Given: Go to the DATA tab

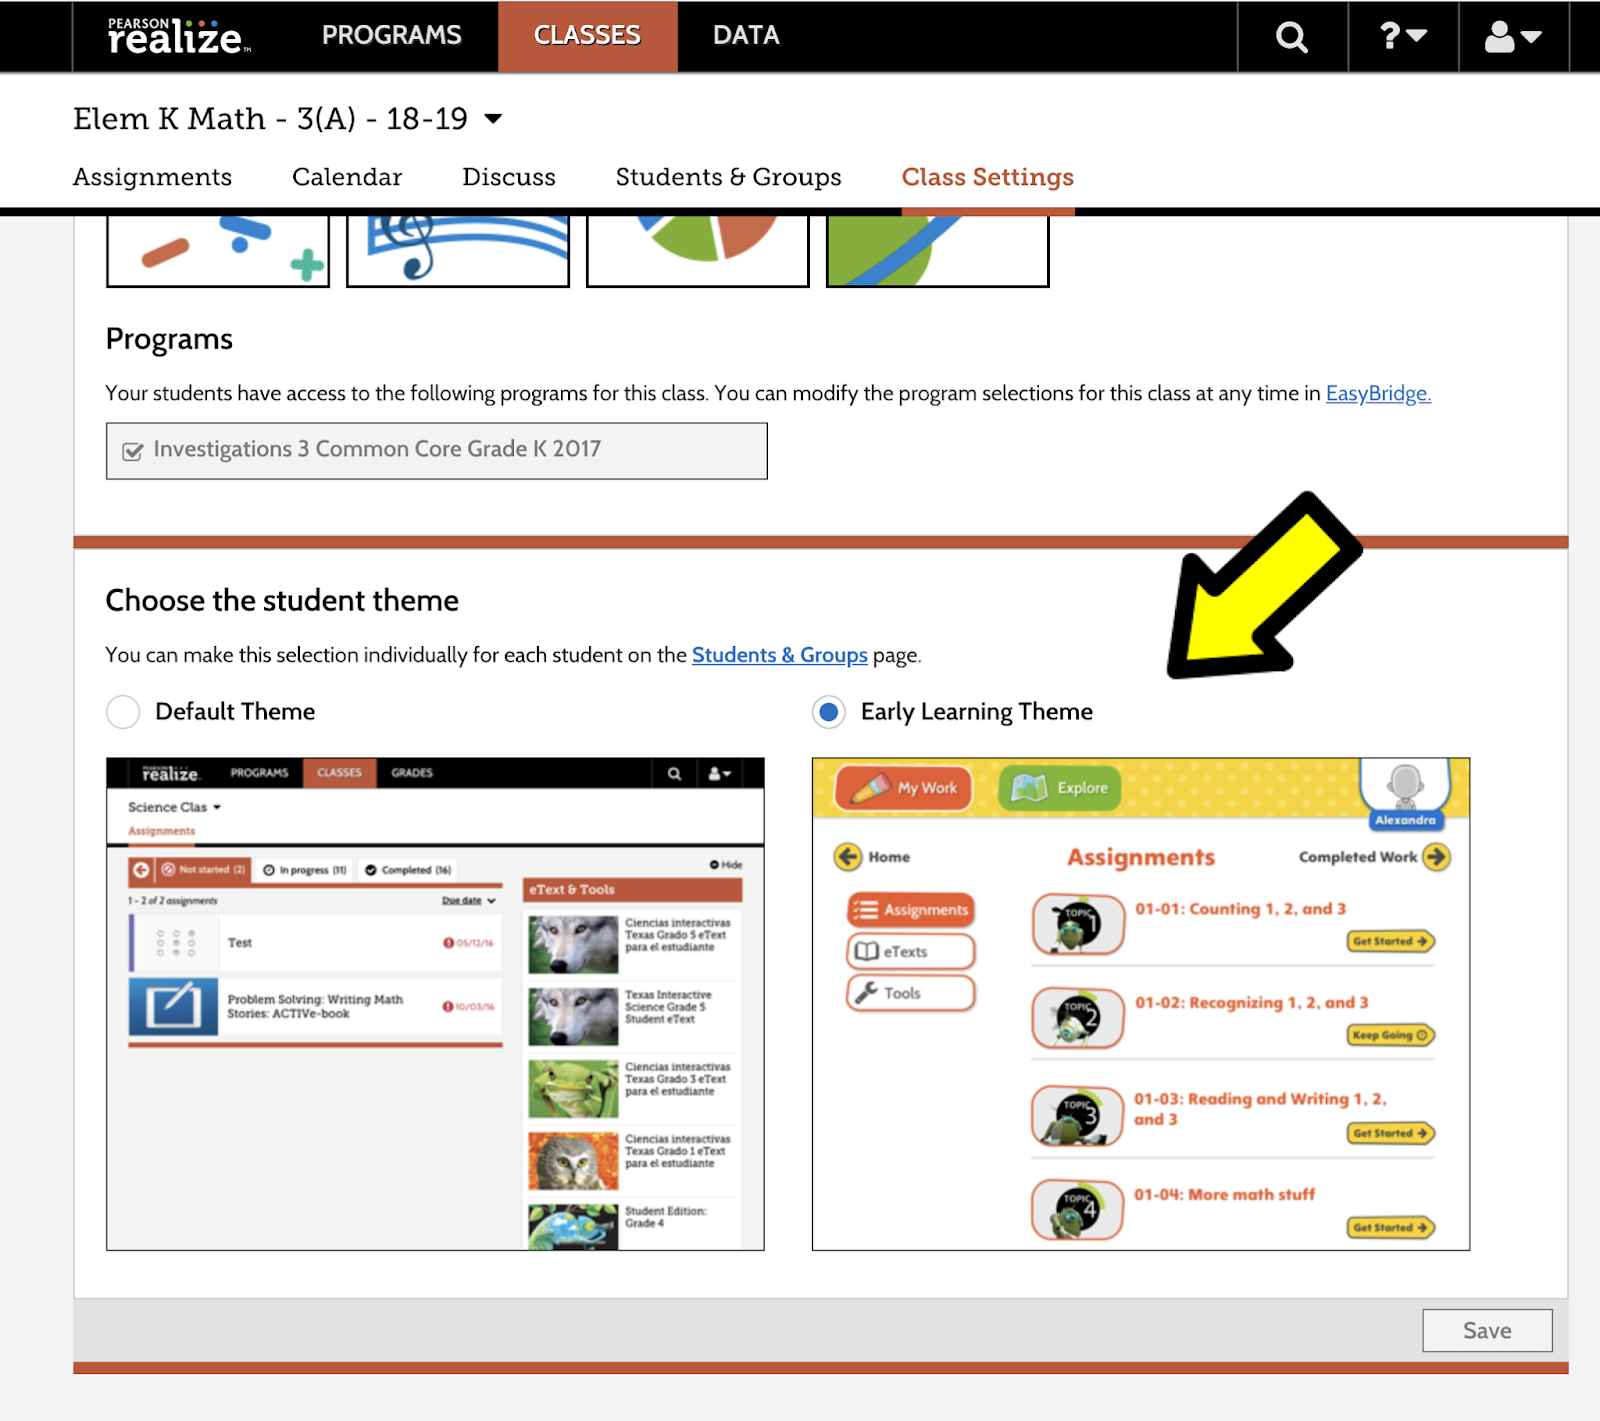Looking at the screenshot, I should pyautogui.click(x=746, y=35).
